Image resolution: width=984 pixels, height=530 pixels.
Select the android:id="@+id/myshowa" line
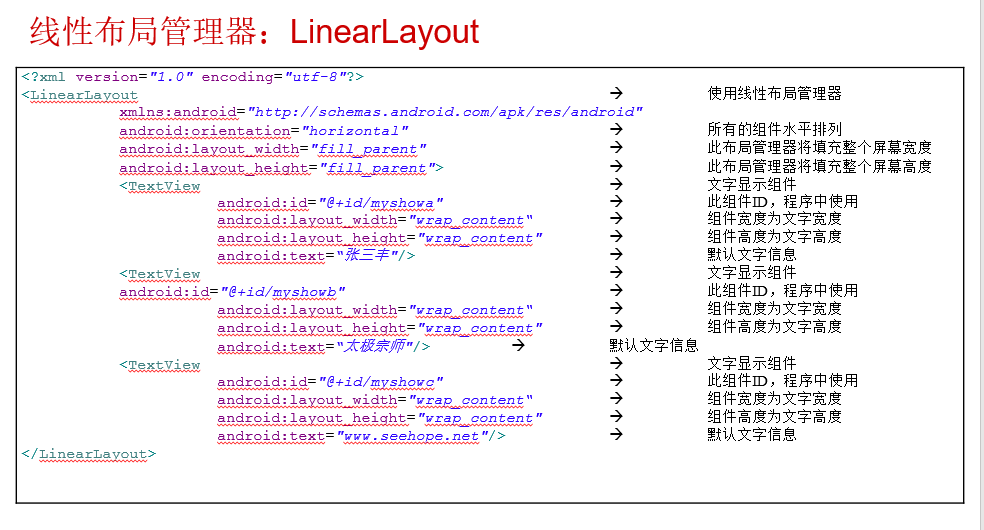click(x=330, y=203)
